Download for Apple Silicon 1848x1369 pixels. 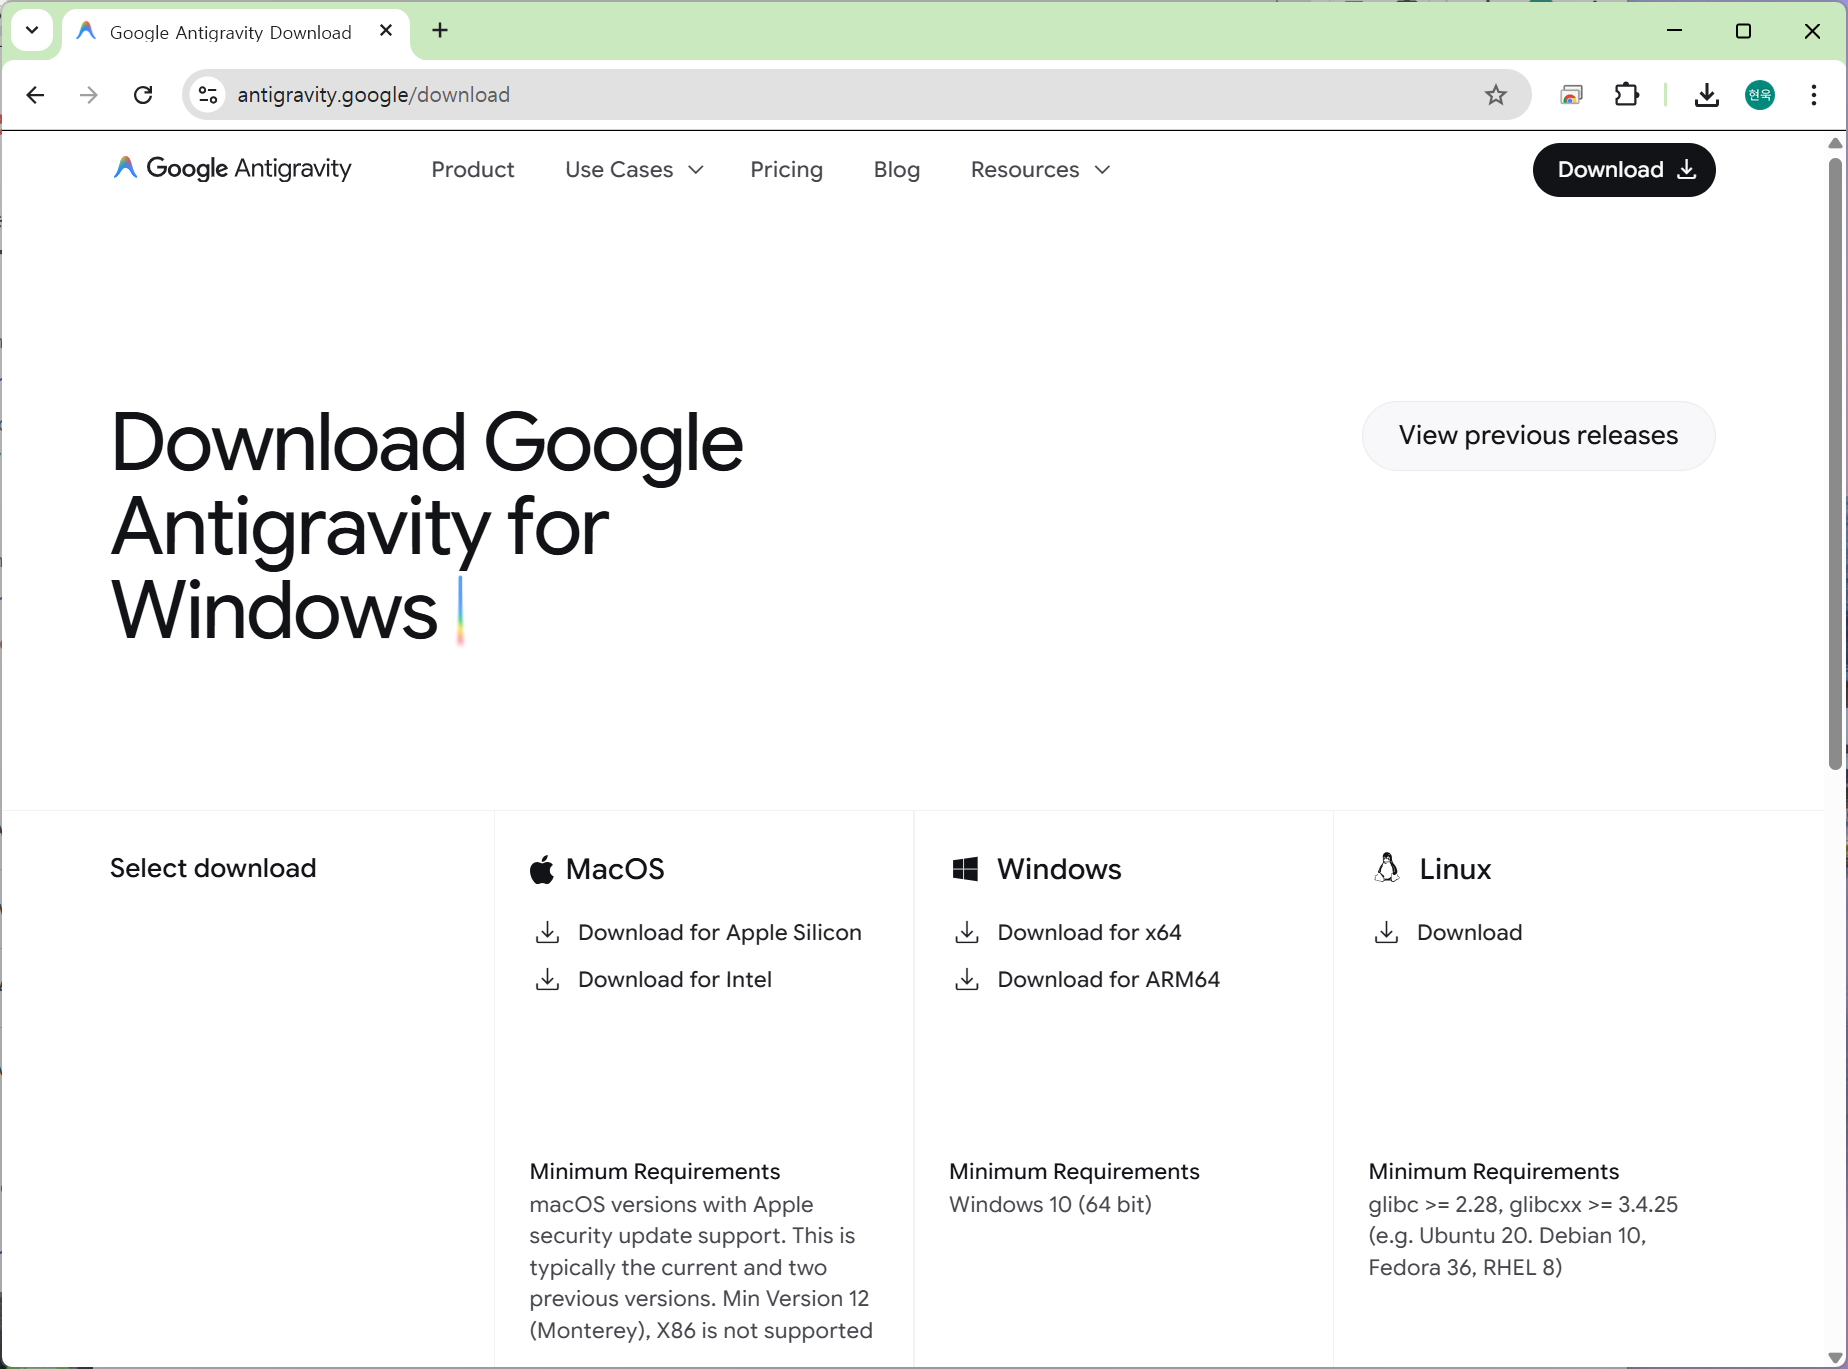click(x=720, y=932)
